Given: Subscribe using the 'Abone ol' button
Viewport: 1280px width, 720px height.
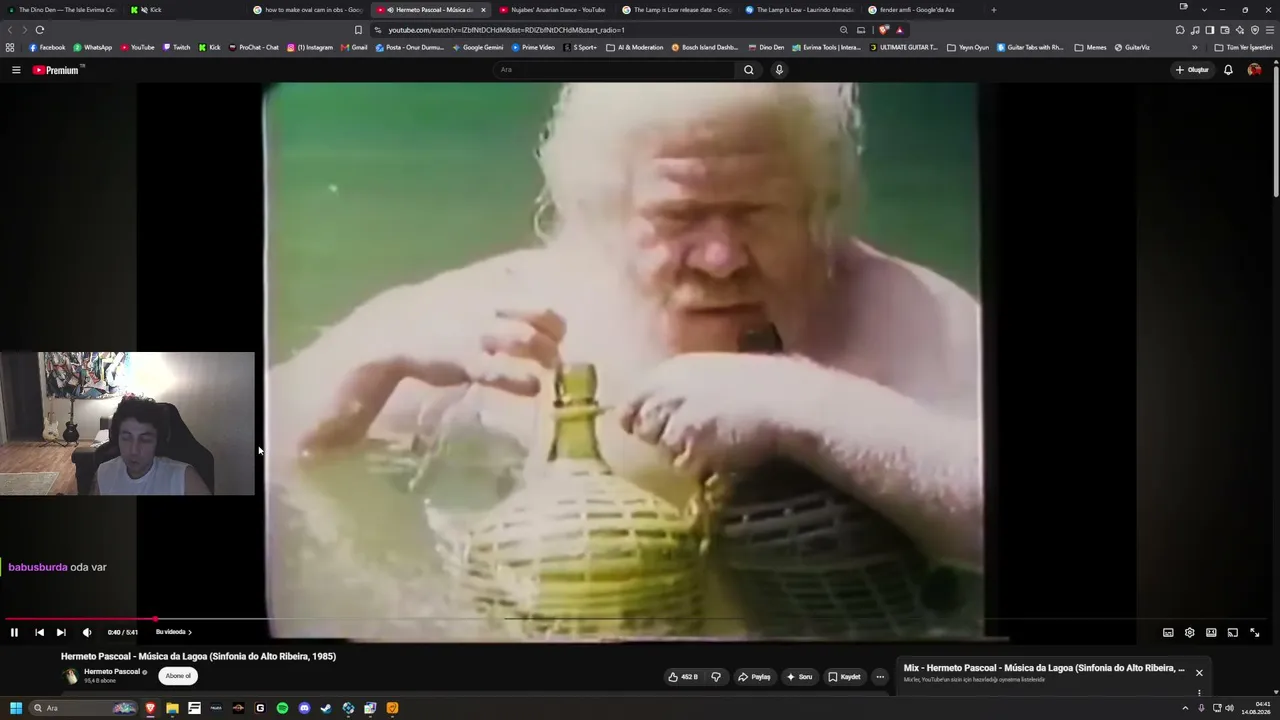Looking at the screenshot, I should [178, 676].
